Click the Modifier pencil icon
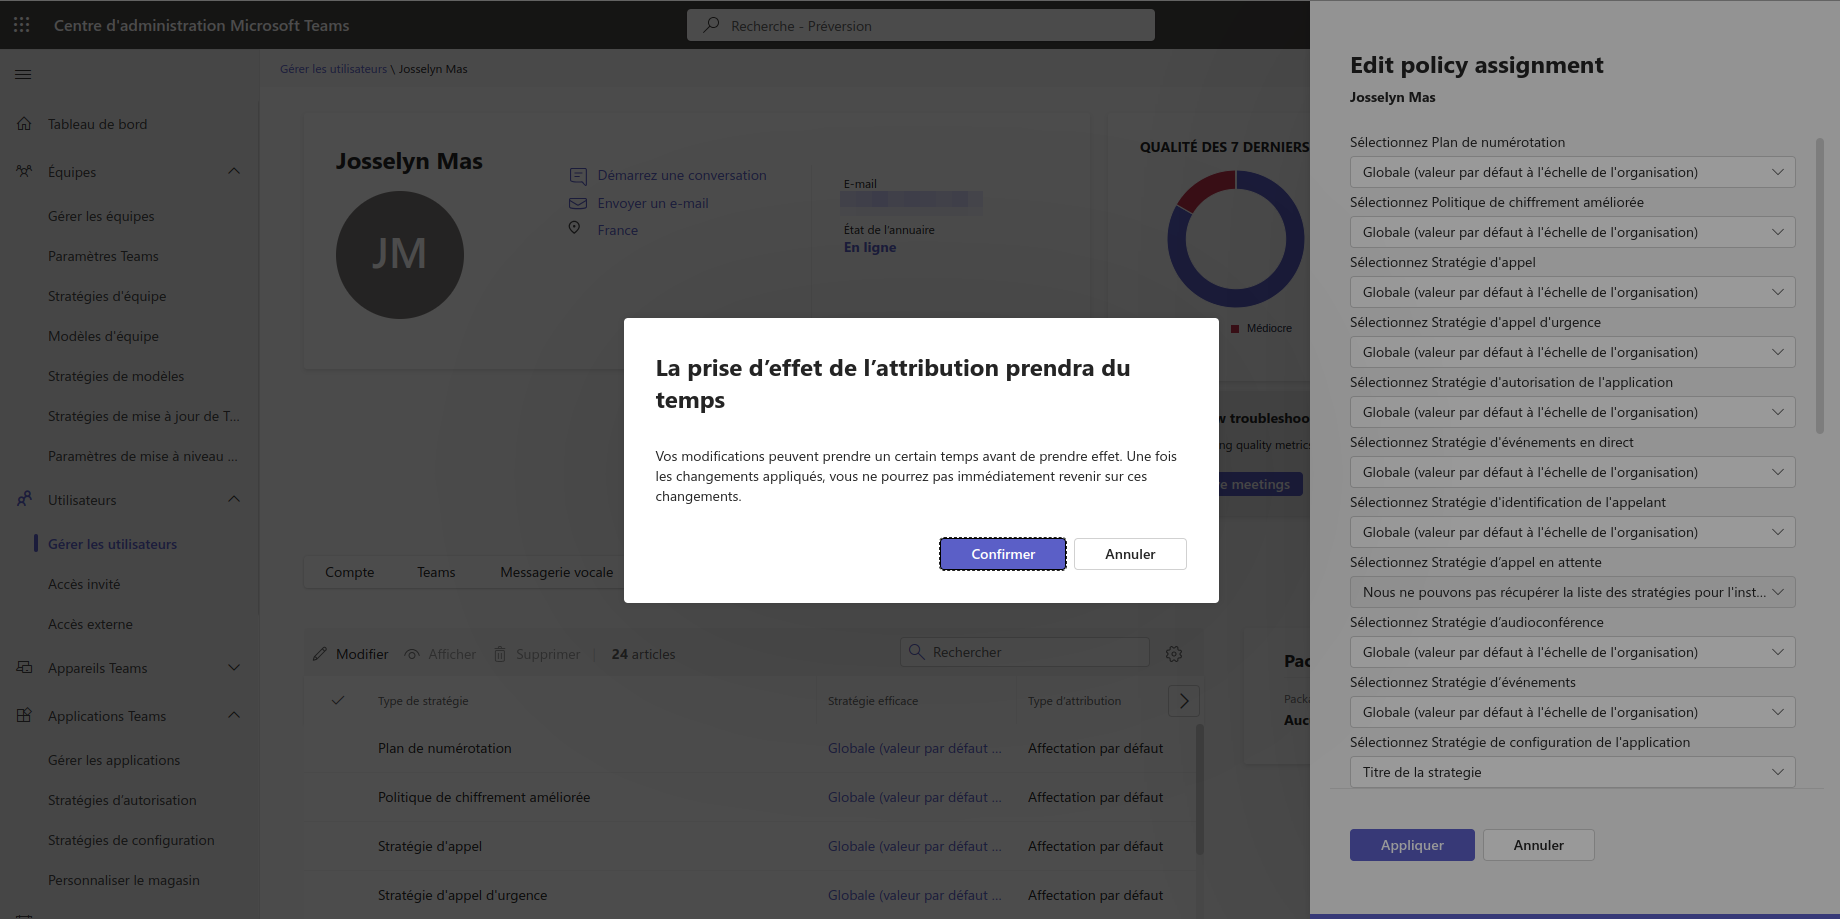The height and width of the screenshot is (919, 1840). click(320, 654)
